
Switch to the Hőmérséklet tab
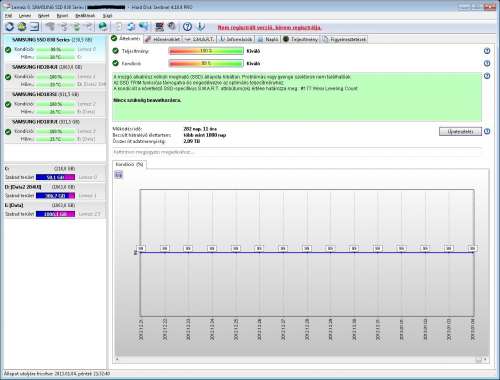pos(163,39)
